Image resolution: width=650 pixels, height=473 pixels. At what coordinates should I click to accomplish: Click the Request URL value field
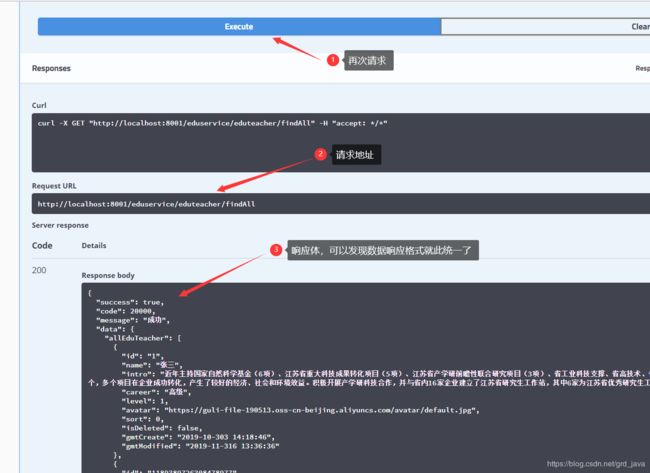(341, 204)
